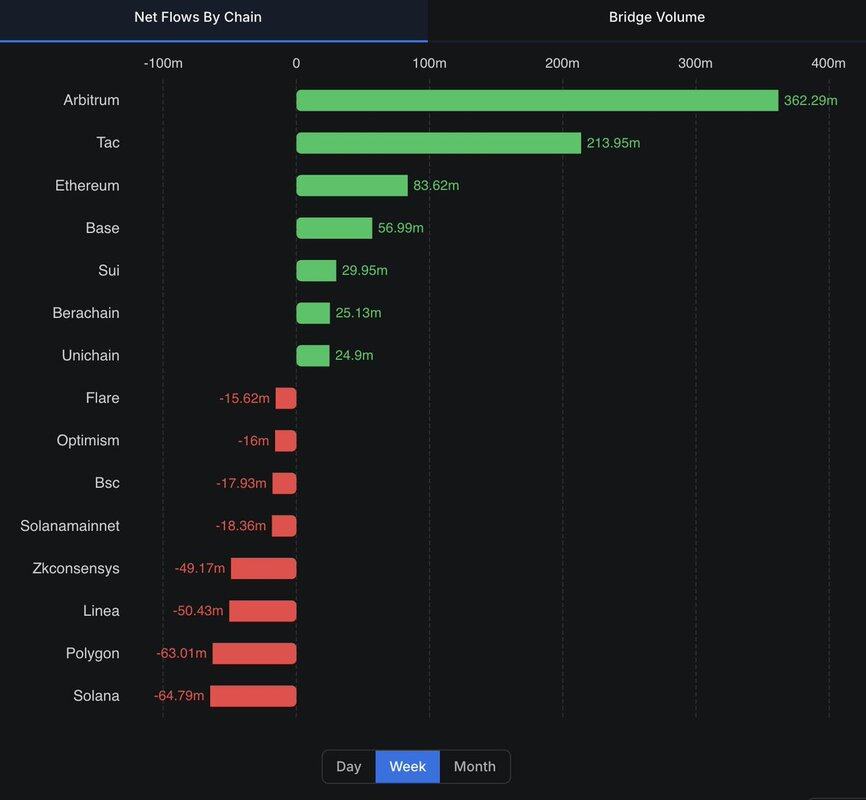The image size is (866, 800).
Task: Click the 25.13m value for Berachain
Action: coord(358,313)
